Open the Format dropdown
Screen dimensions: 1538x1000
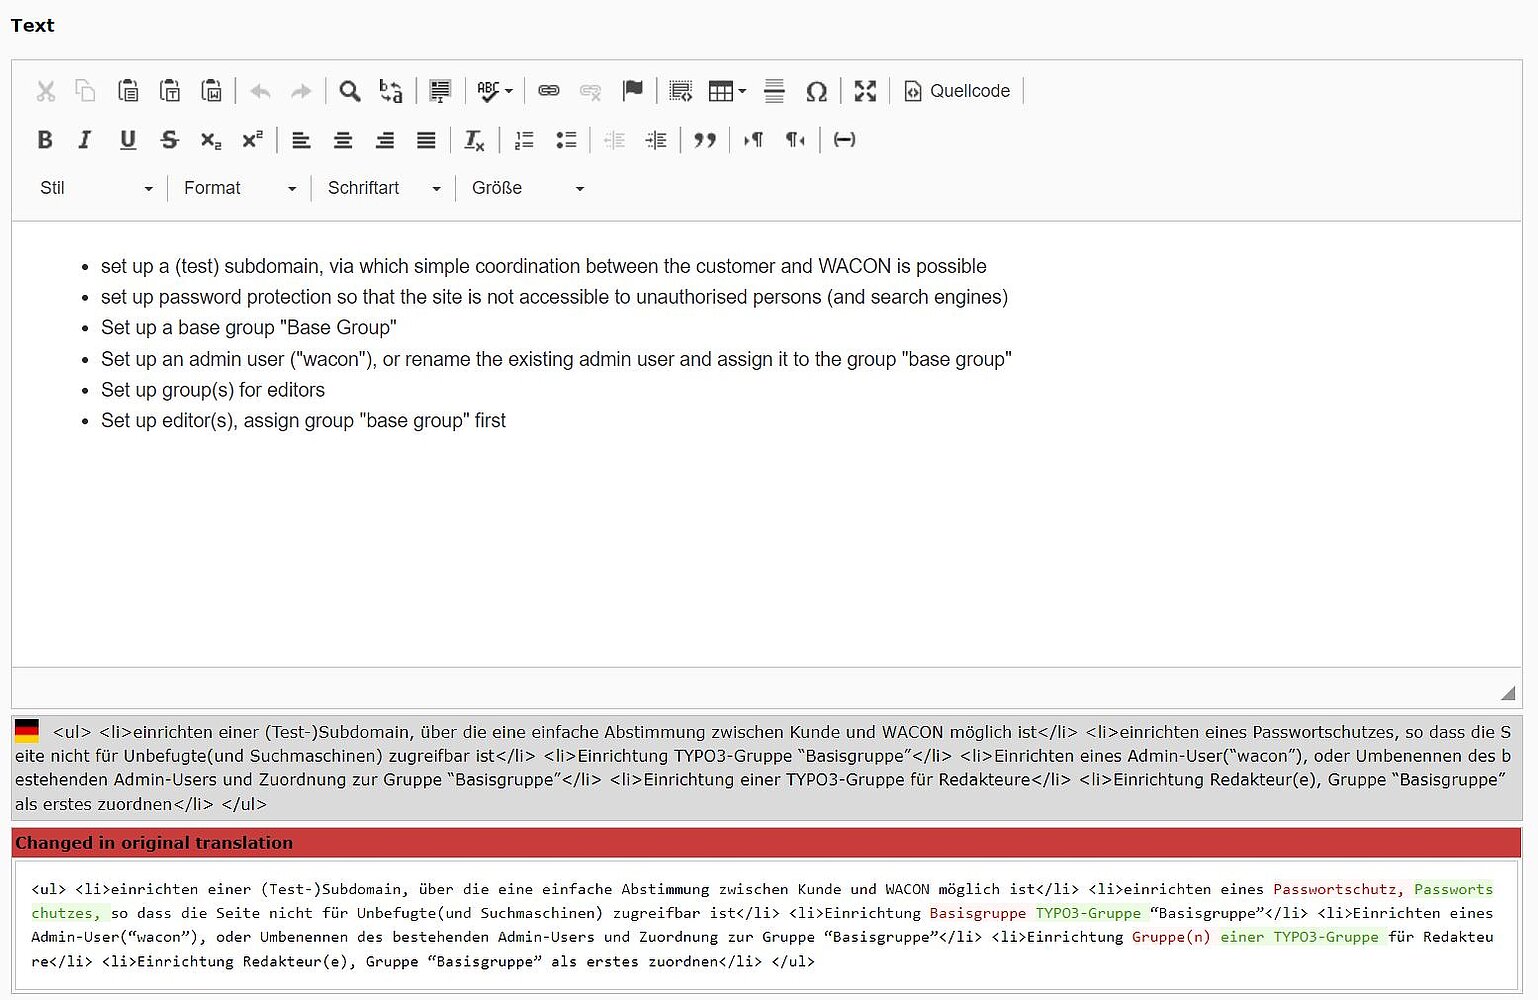click(240, 188)
